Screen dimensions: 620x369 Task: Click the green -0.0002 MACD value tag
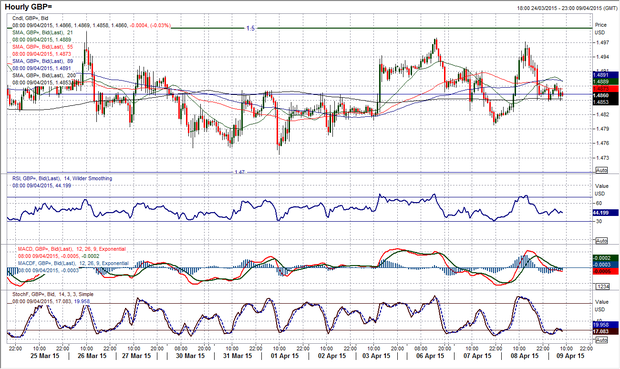tap(605, 258)
